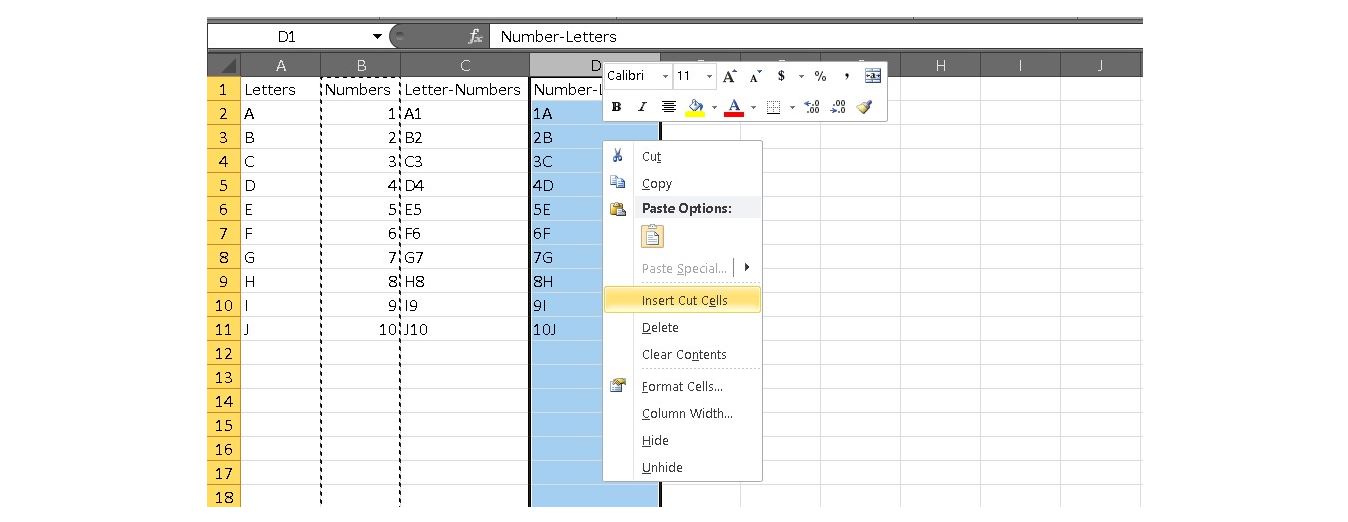This screenshot has height=522, width=1348.
Task: Click cell containing D4
Action: (466, 185)
